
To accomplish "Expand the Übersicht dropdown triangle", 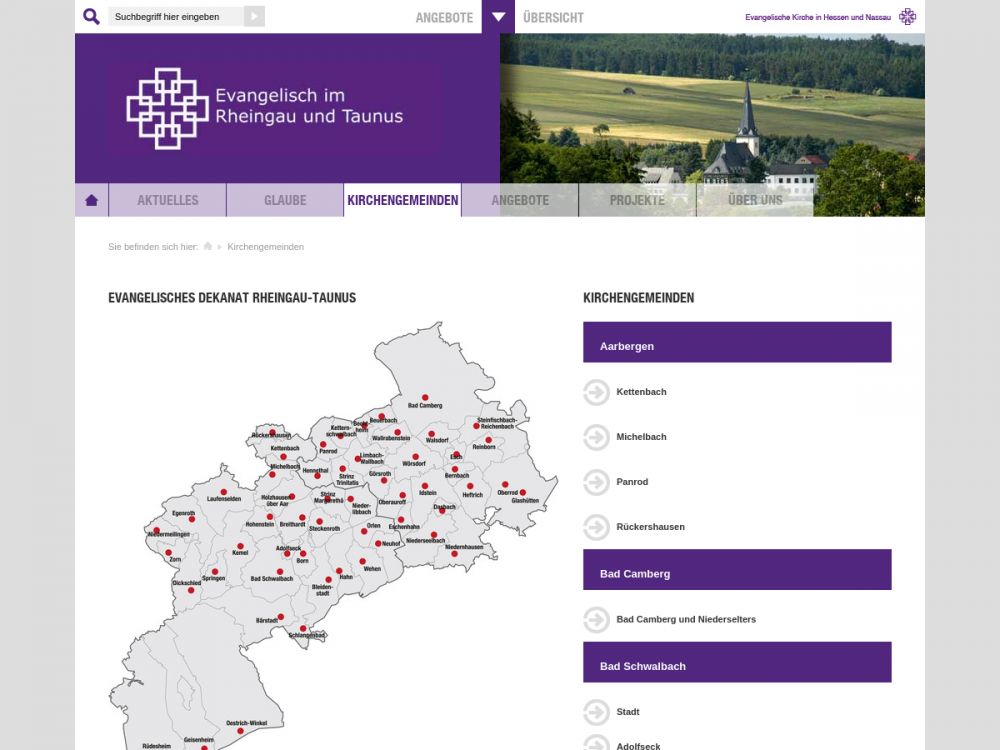I will pos(498,17).
